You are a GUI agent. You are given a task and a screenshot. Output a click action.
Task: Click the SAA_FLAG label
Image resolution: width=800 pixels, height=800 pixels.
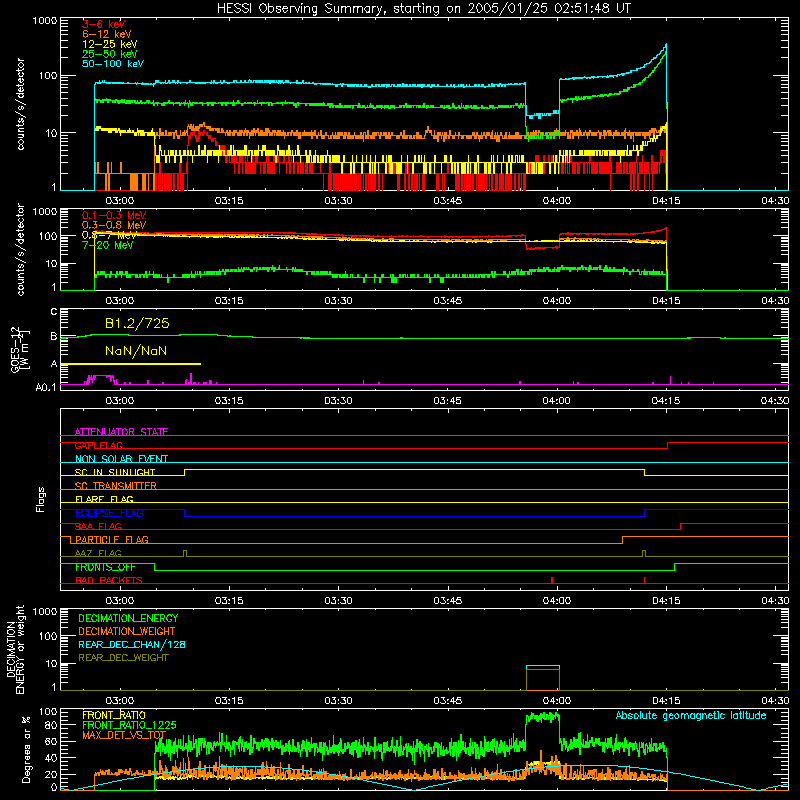(98, 526)
